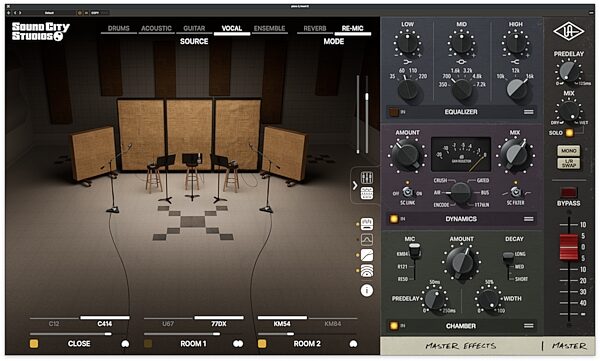The height and width of the screenshot is (361, 600).
Task: Toggle the ROOM 2 mic enable square
Action: click(262, 343)
